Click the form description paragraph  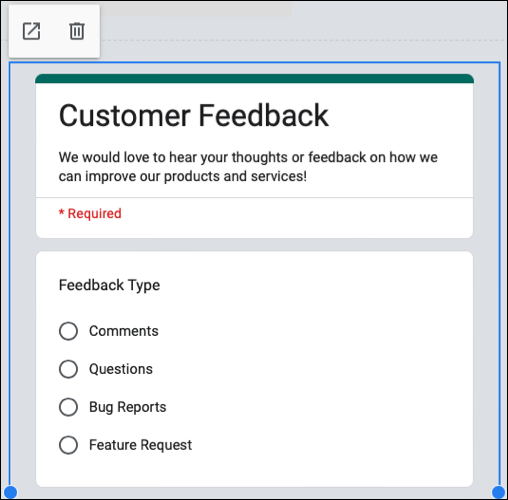[248, 167]
